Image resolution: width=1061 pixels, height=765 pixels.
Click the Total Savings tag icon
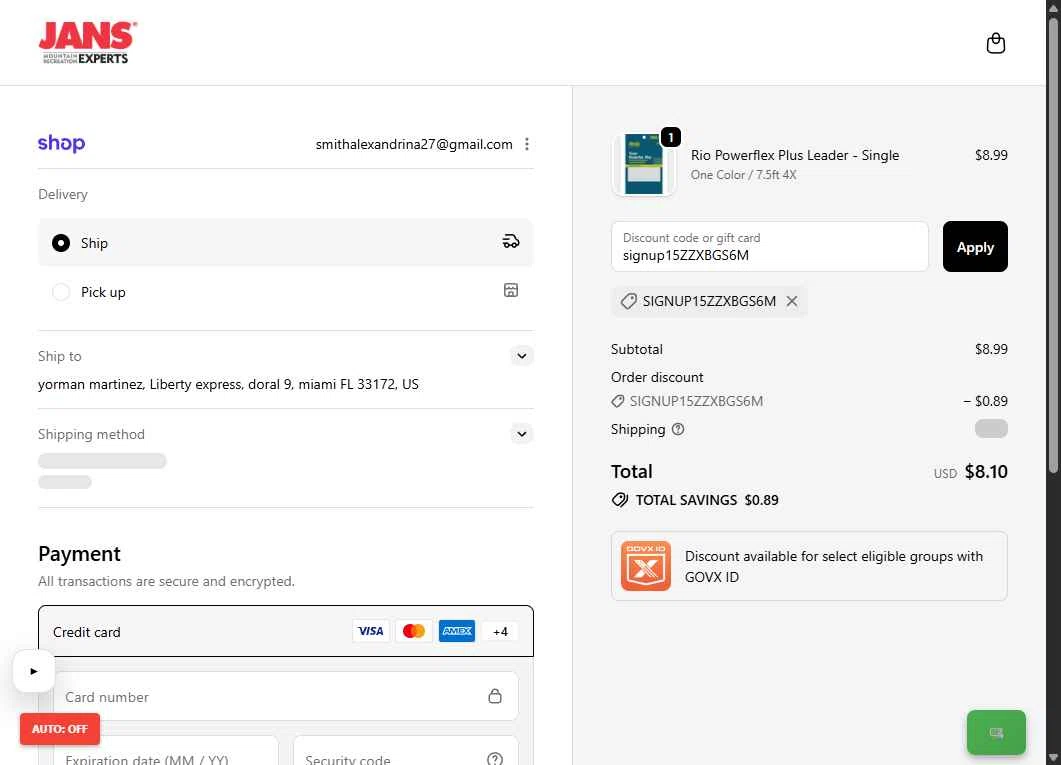[619, 500]
